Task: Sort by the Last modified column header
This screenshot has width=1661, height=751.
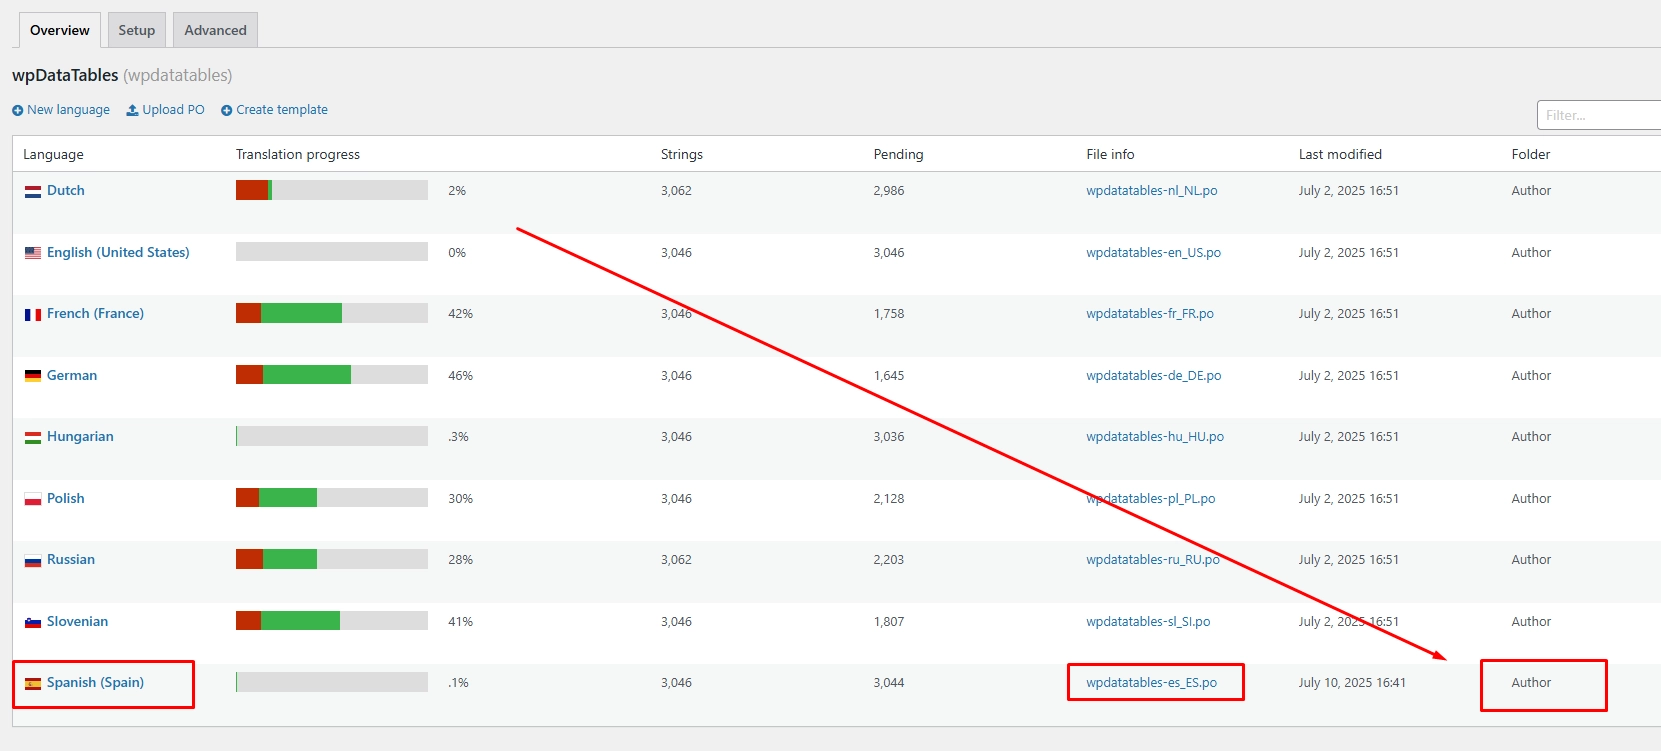Action: tap(1340, 154)
